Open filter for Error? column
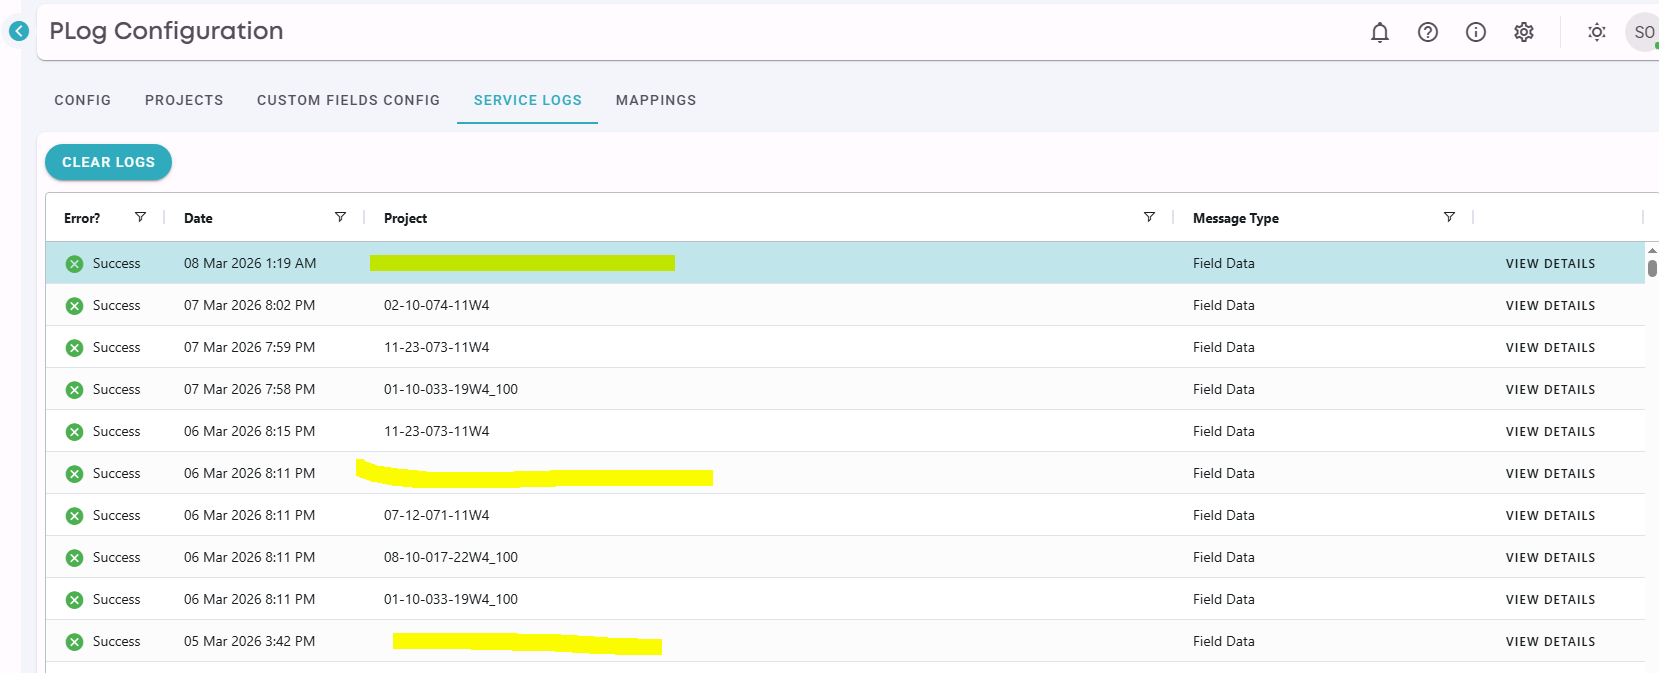 tap(140, 217)
